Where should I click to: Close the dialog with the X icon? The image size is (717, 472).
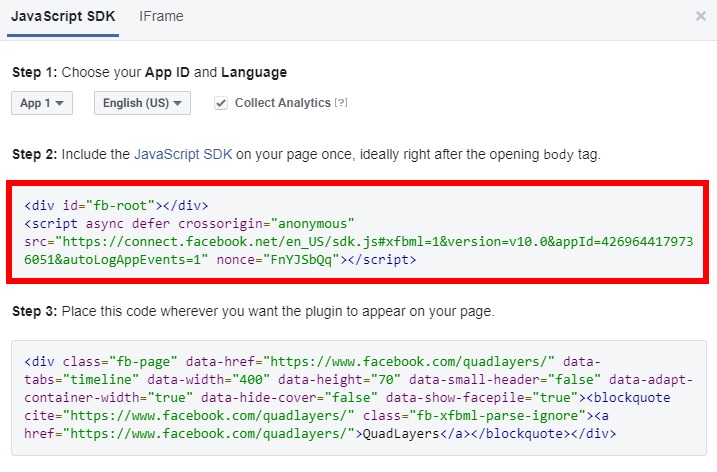click(x=701, y=16)
